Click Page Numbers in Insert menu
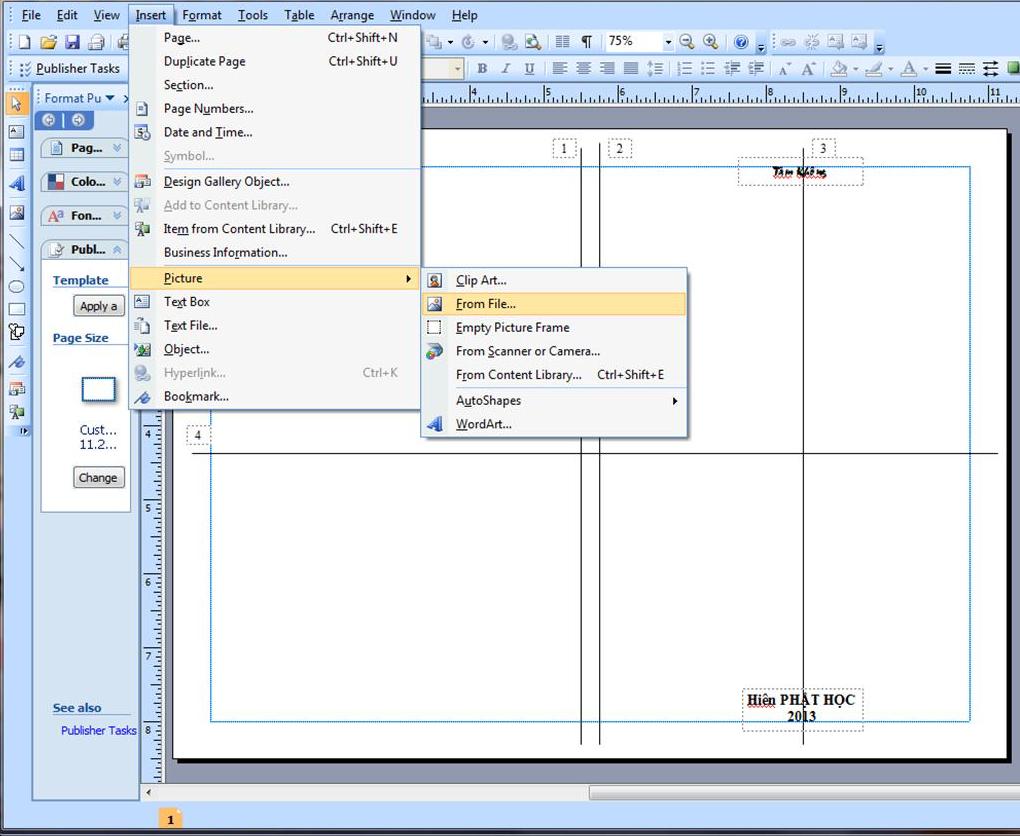The height and width of the screenshot is (836, 1020). 275,109
